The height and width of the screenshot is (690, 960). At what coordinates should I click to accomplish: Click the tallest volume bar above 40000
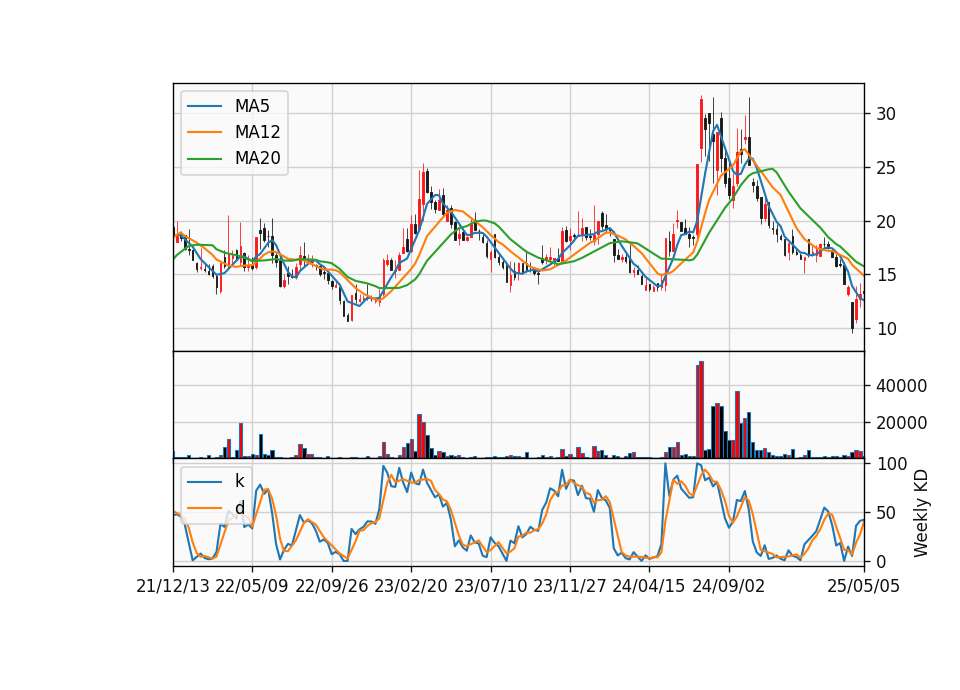702,410
